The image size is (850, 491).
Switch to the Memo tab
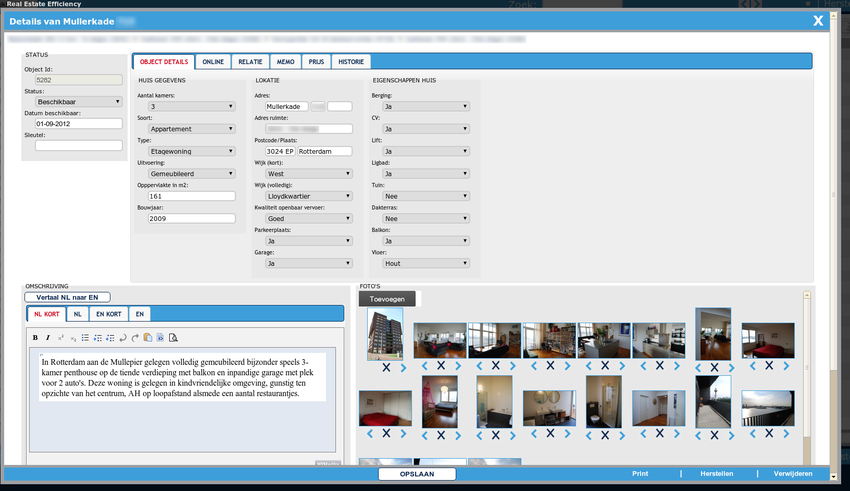[286, 62]
